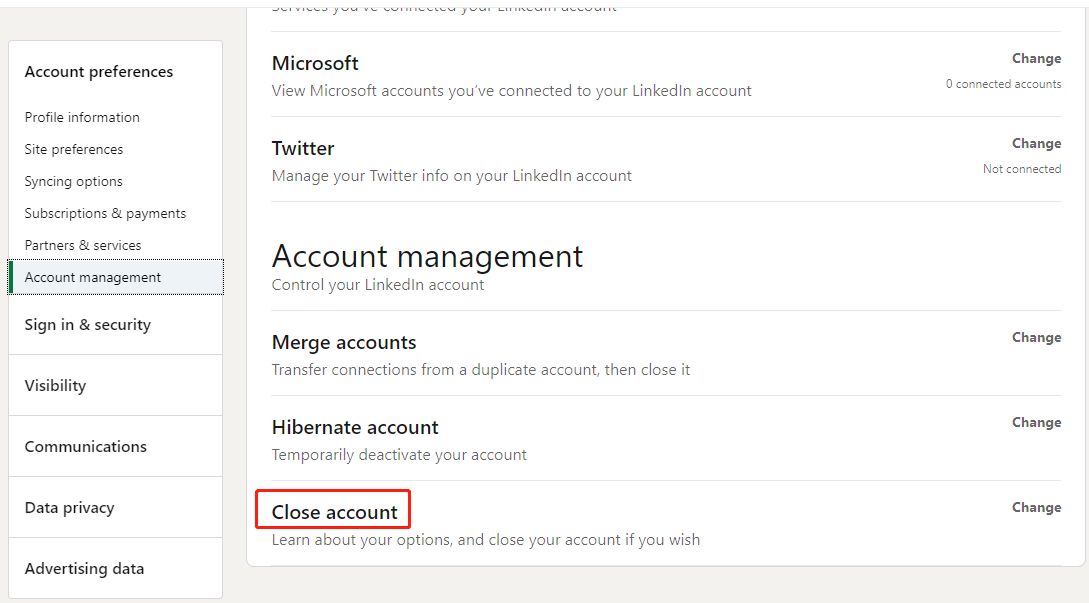Switch to Visibility settings

(55, 385)
